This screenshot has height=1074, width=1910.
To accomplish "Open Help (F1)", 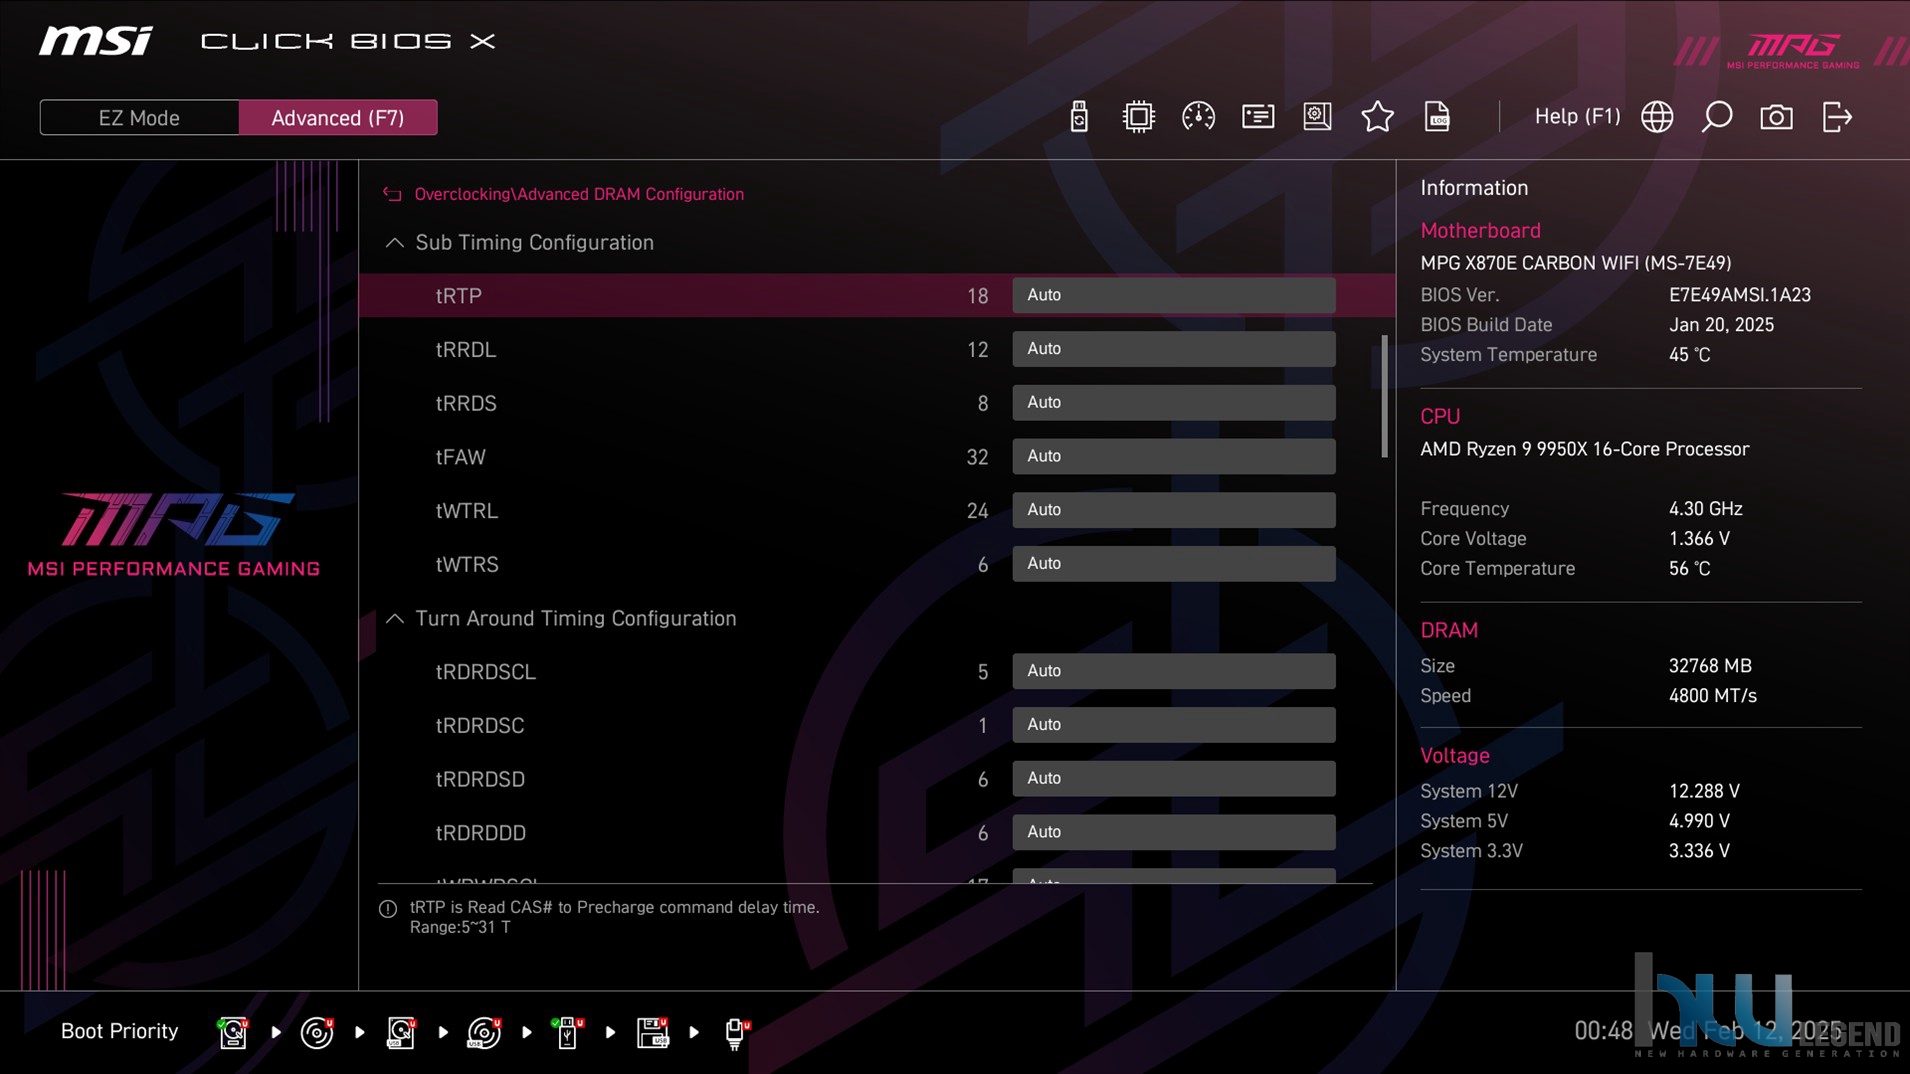I will pos(1577,117).
